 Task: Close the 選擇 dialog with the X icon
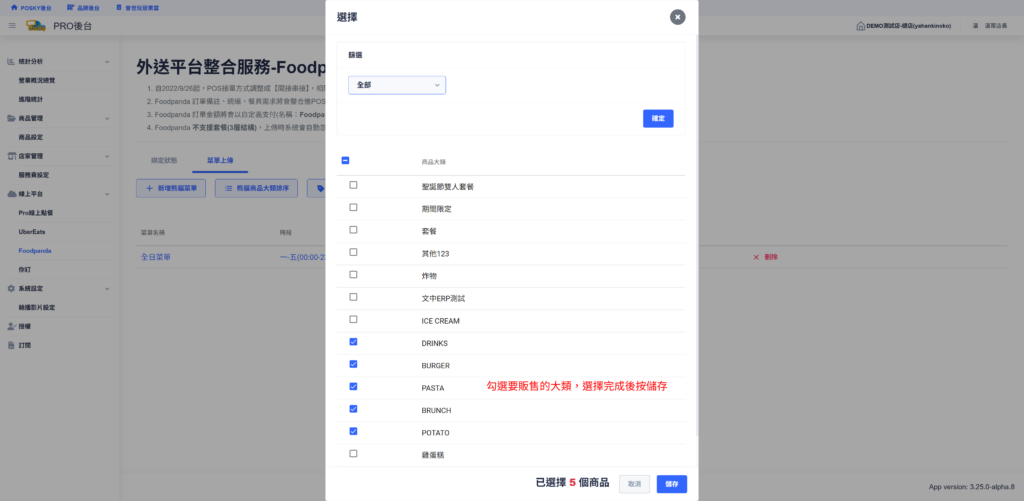point(677,17)
